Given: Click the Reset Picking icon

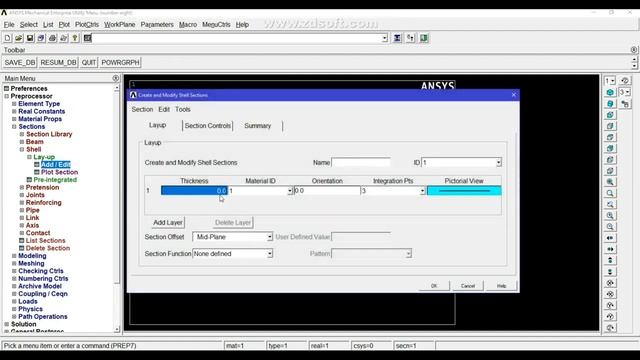Looking at the screenshot, I should click(x=410, y=38).
